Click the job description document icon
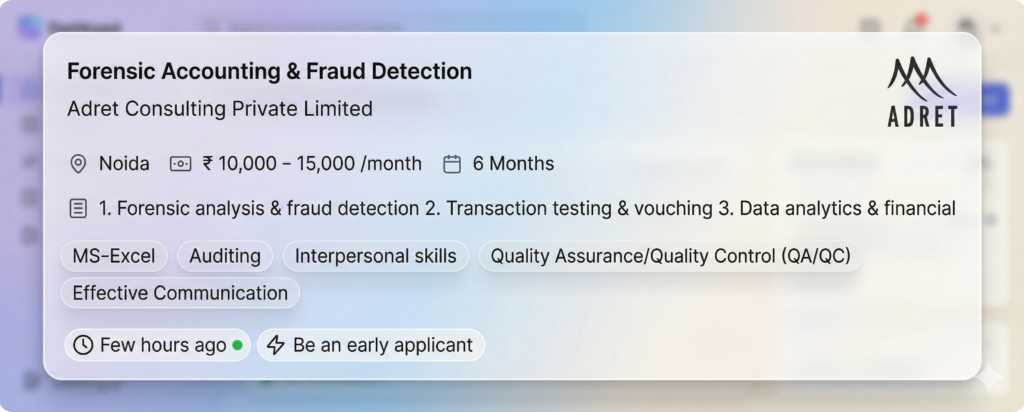 78,209
